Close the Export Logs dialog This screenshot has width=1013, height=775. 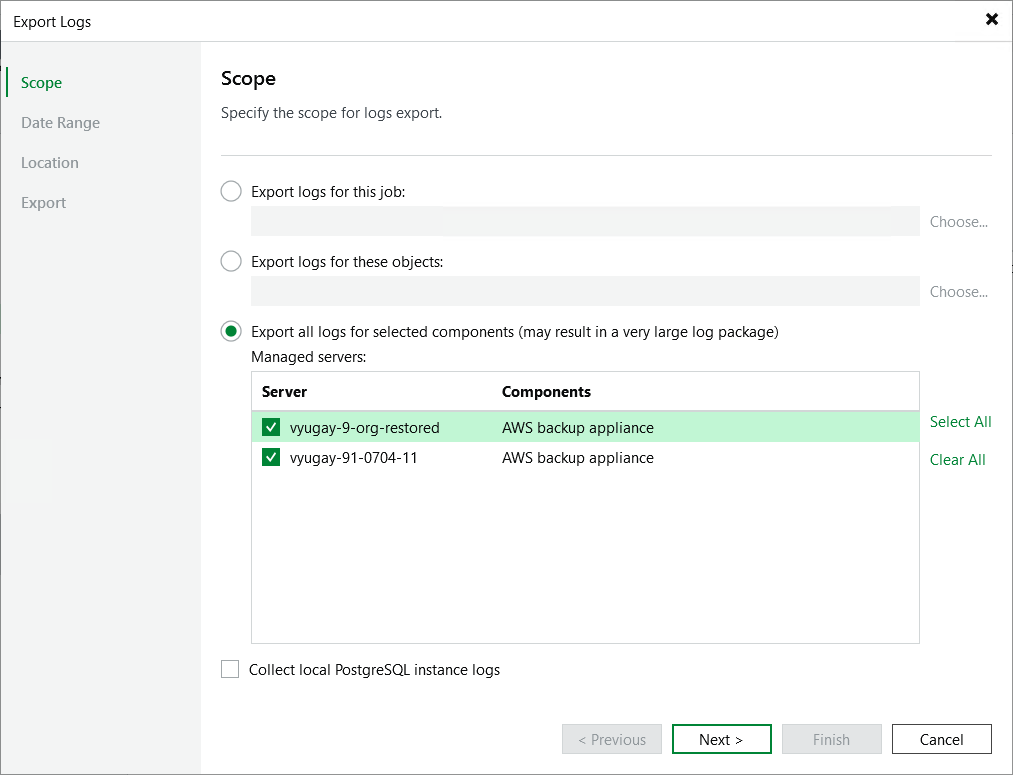991,20
